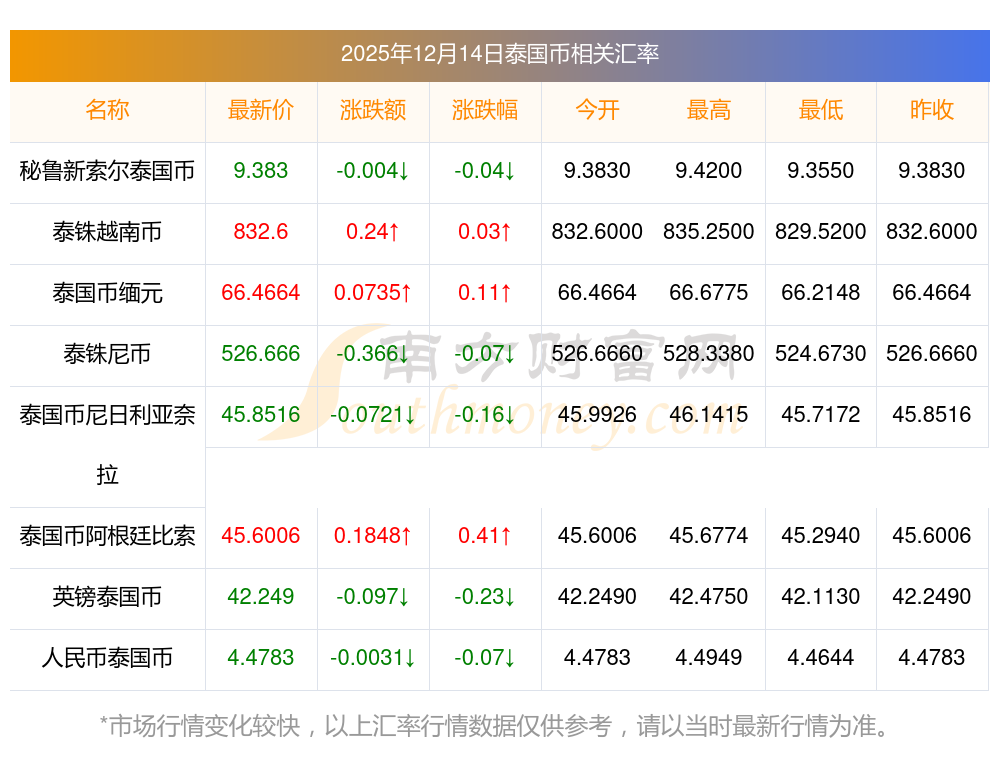This screenshot has height=757, width=1000.
Task: Click the highest value 66.6775
Action: tap(709, 292)
